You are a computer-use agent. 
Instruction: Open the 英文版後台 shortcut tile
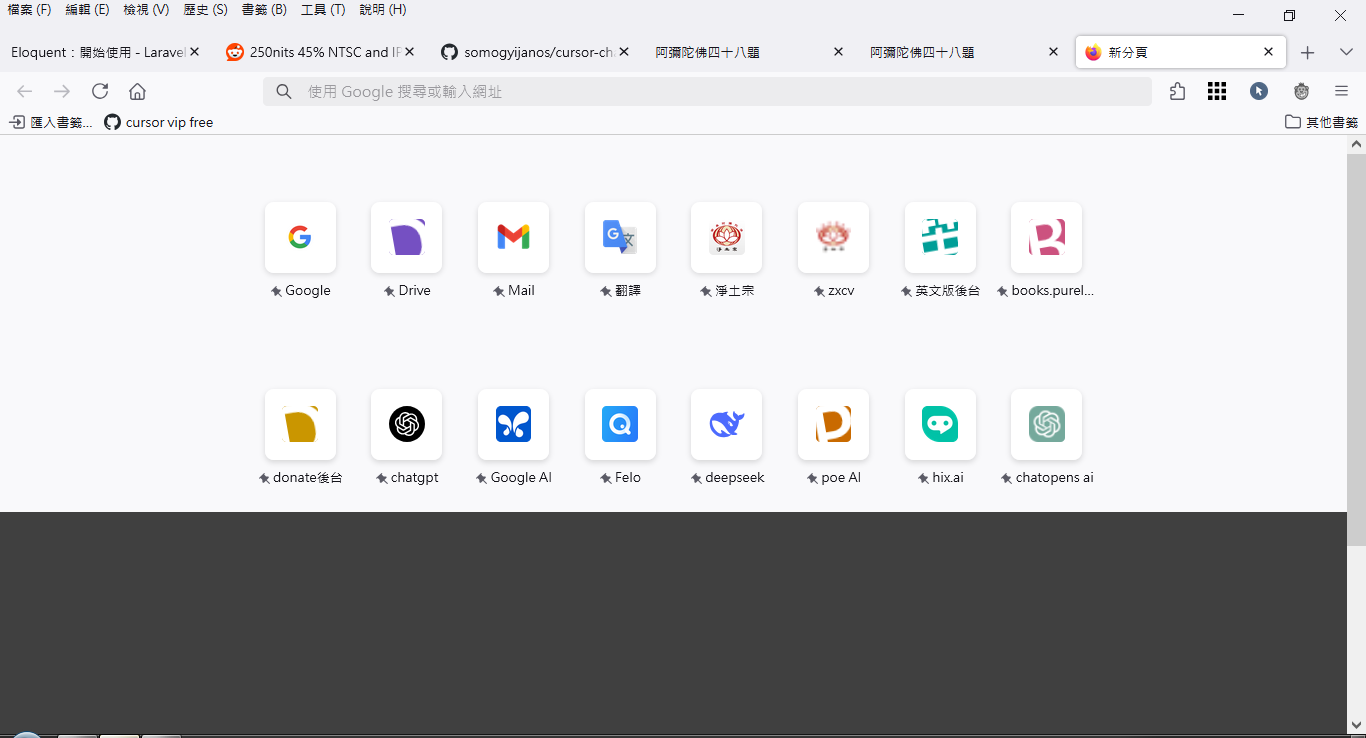pos(940,238)
